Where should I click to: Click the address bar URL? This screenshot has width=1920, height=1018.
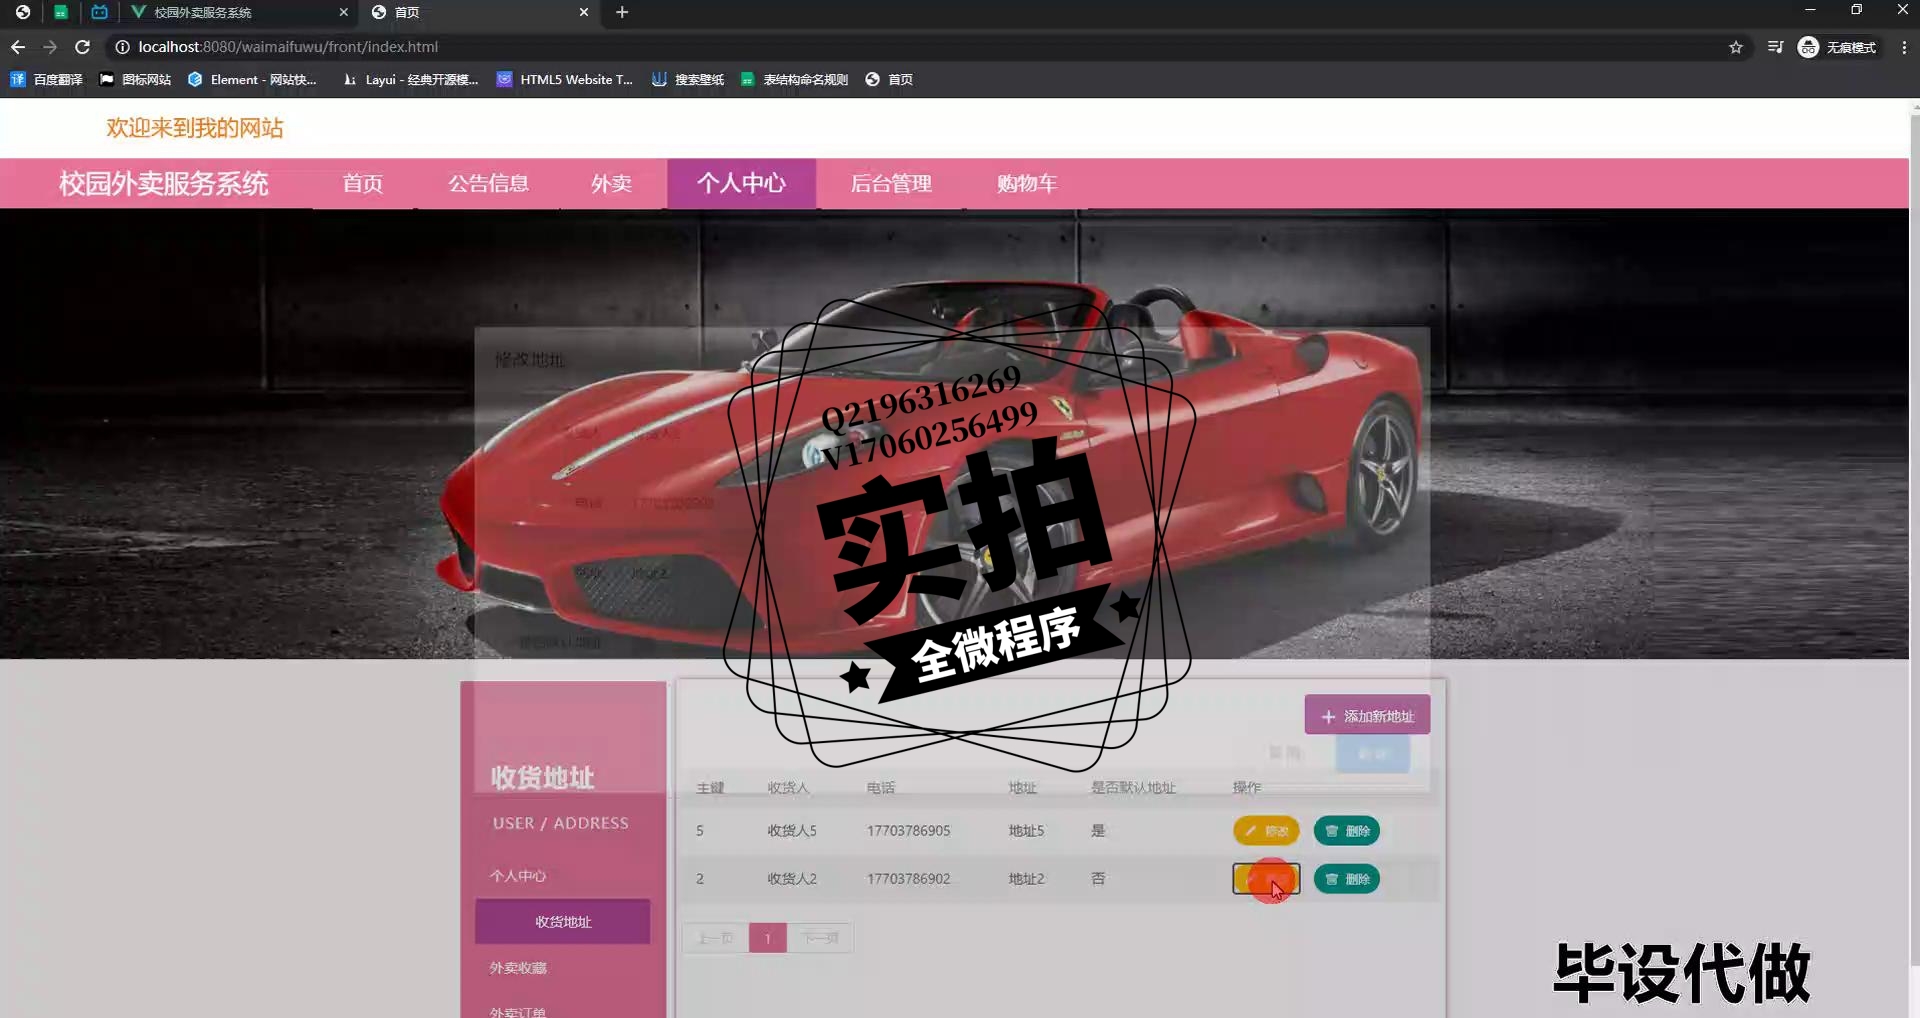(288, 47)
